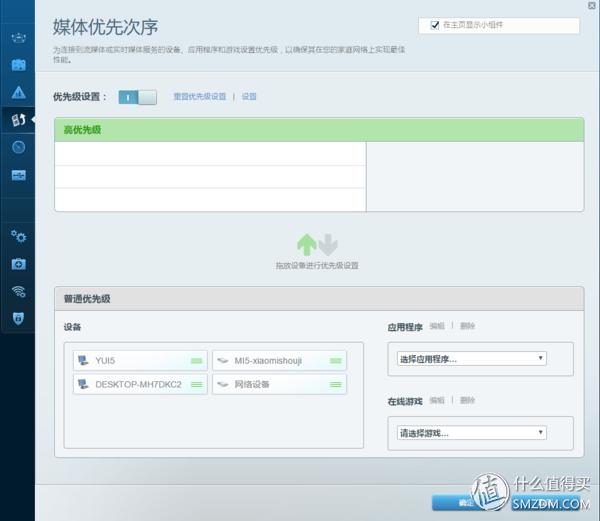The width and height of the screenshot is (600, 521).
Task: Select the 网络设备 device entry
Action: pyautogui.click(x=279, y=384)
